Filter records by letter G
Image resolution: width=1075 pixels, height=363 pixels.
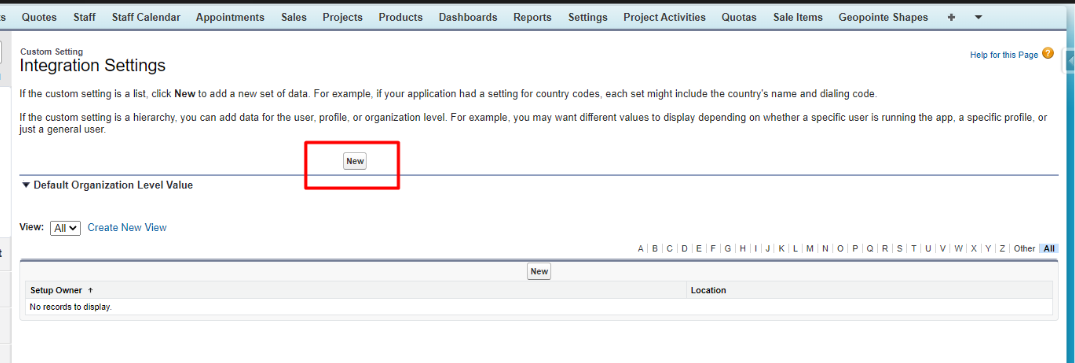tap(727, 248)
